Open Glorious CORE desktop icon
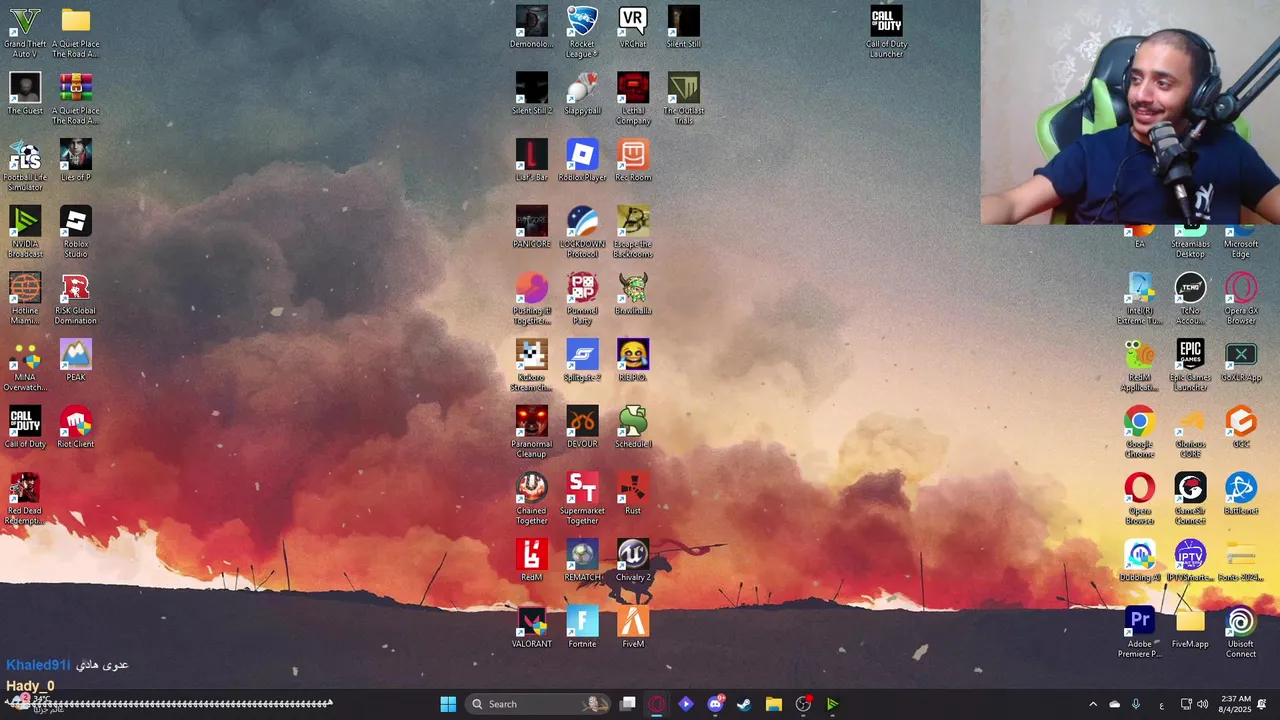The width and height of the screenshot is (1280, 720). (x=1190, y=432)
